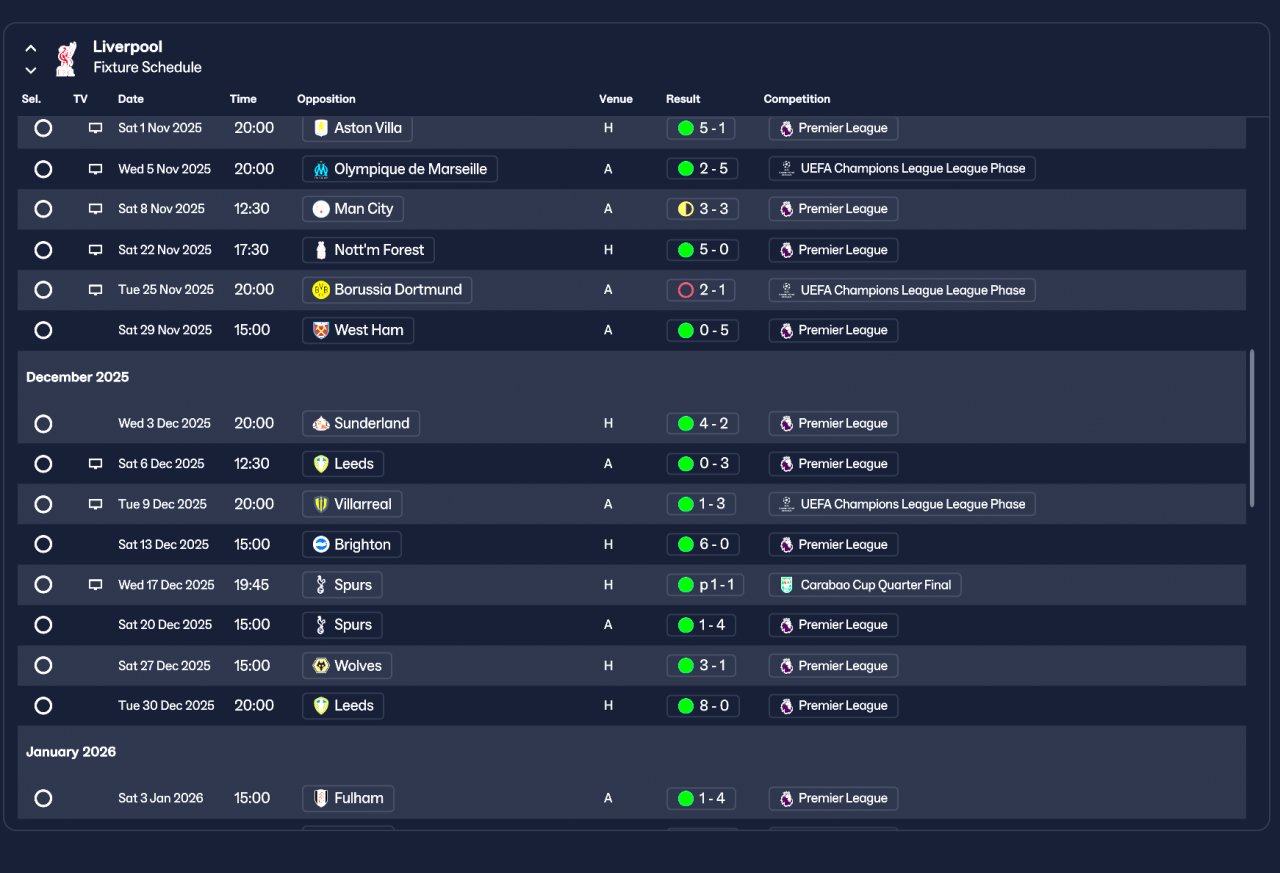Click the Sel. column header
Image resolution: width=1280 pixels, height=873 pixels.
[x=31, y=99]
